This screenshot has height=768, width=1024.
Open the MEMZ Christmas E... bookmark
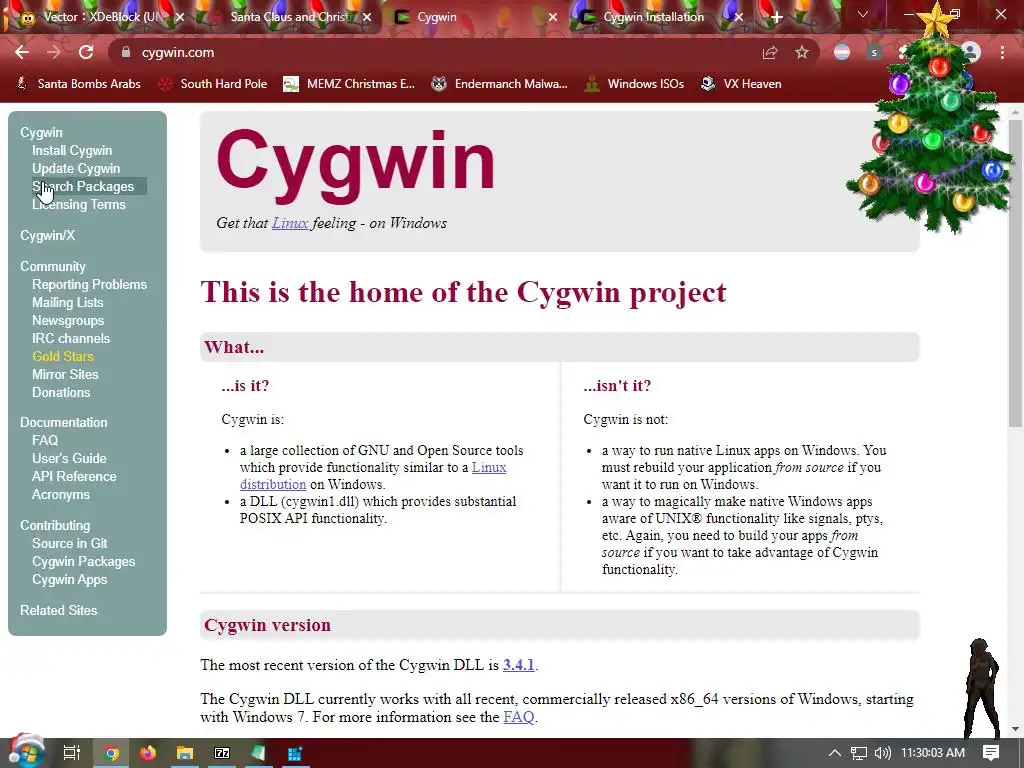(349, 84)
